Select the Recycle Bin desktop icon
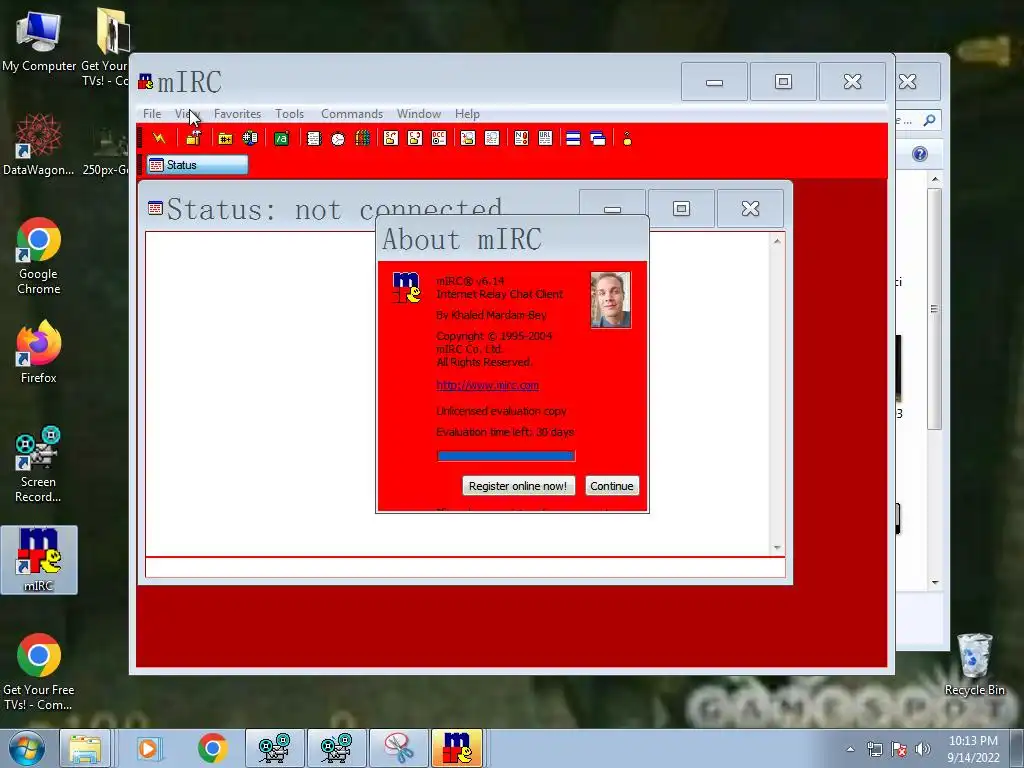The image size is (1024, 768). tap(974, 664)
